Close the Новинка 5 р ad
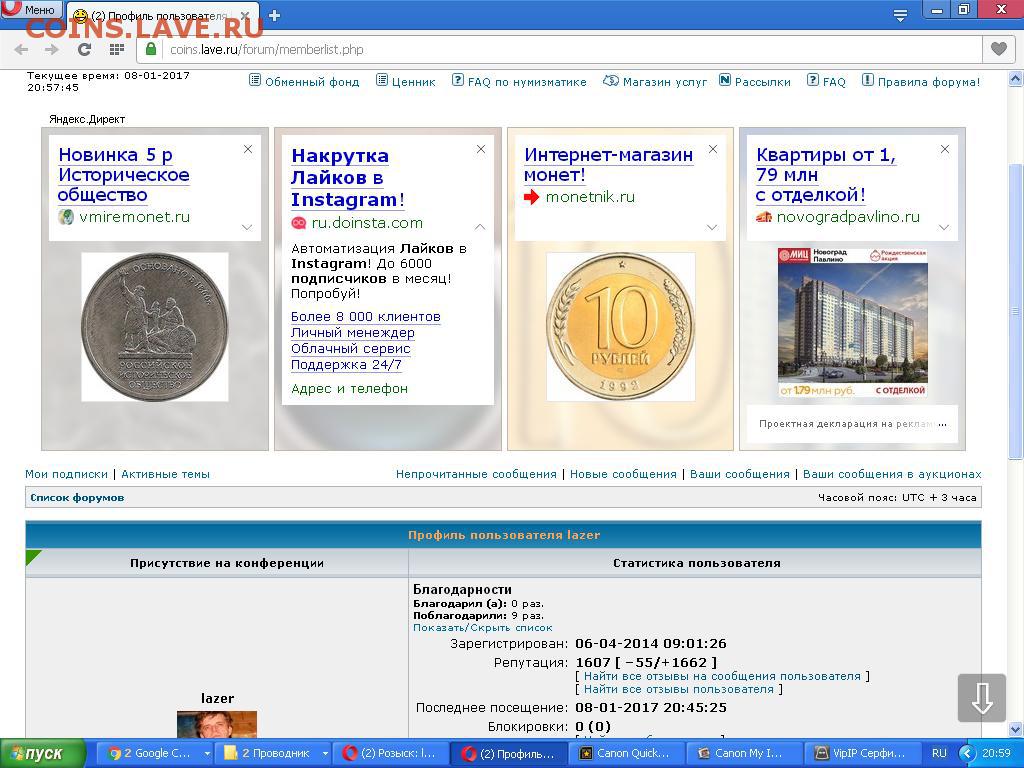The image size is (1024, 768). (248, 149)
